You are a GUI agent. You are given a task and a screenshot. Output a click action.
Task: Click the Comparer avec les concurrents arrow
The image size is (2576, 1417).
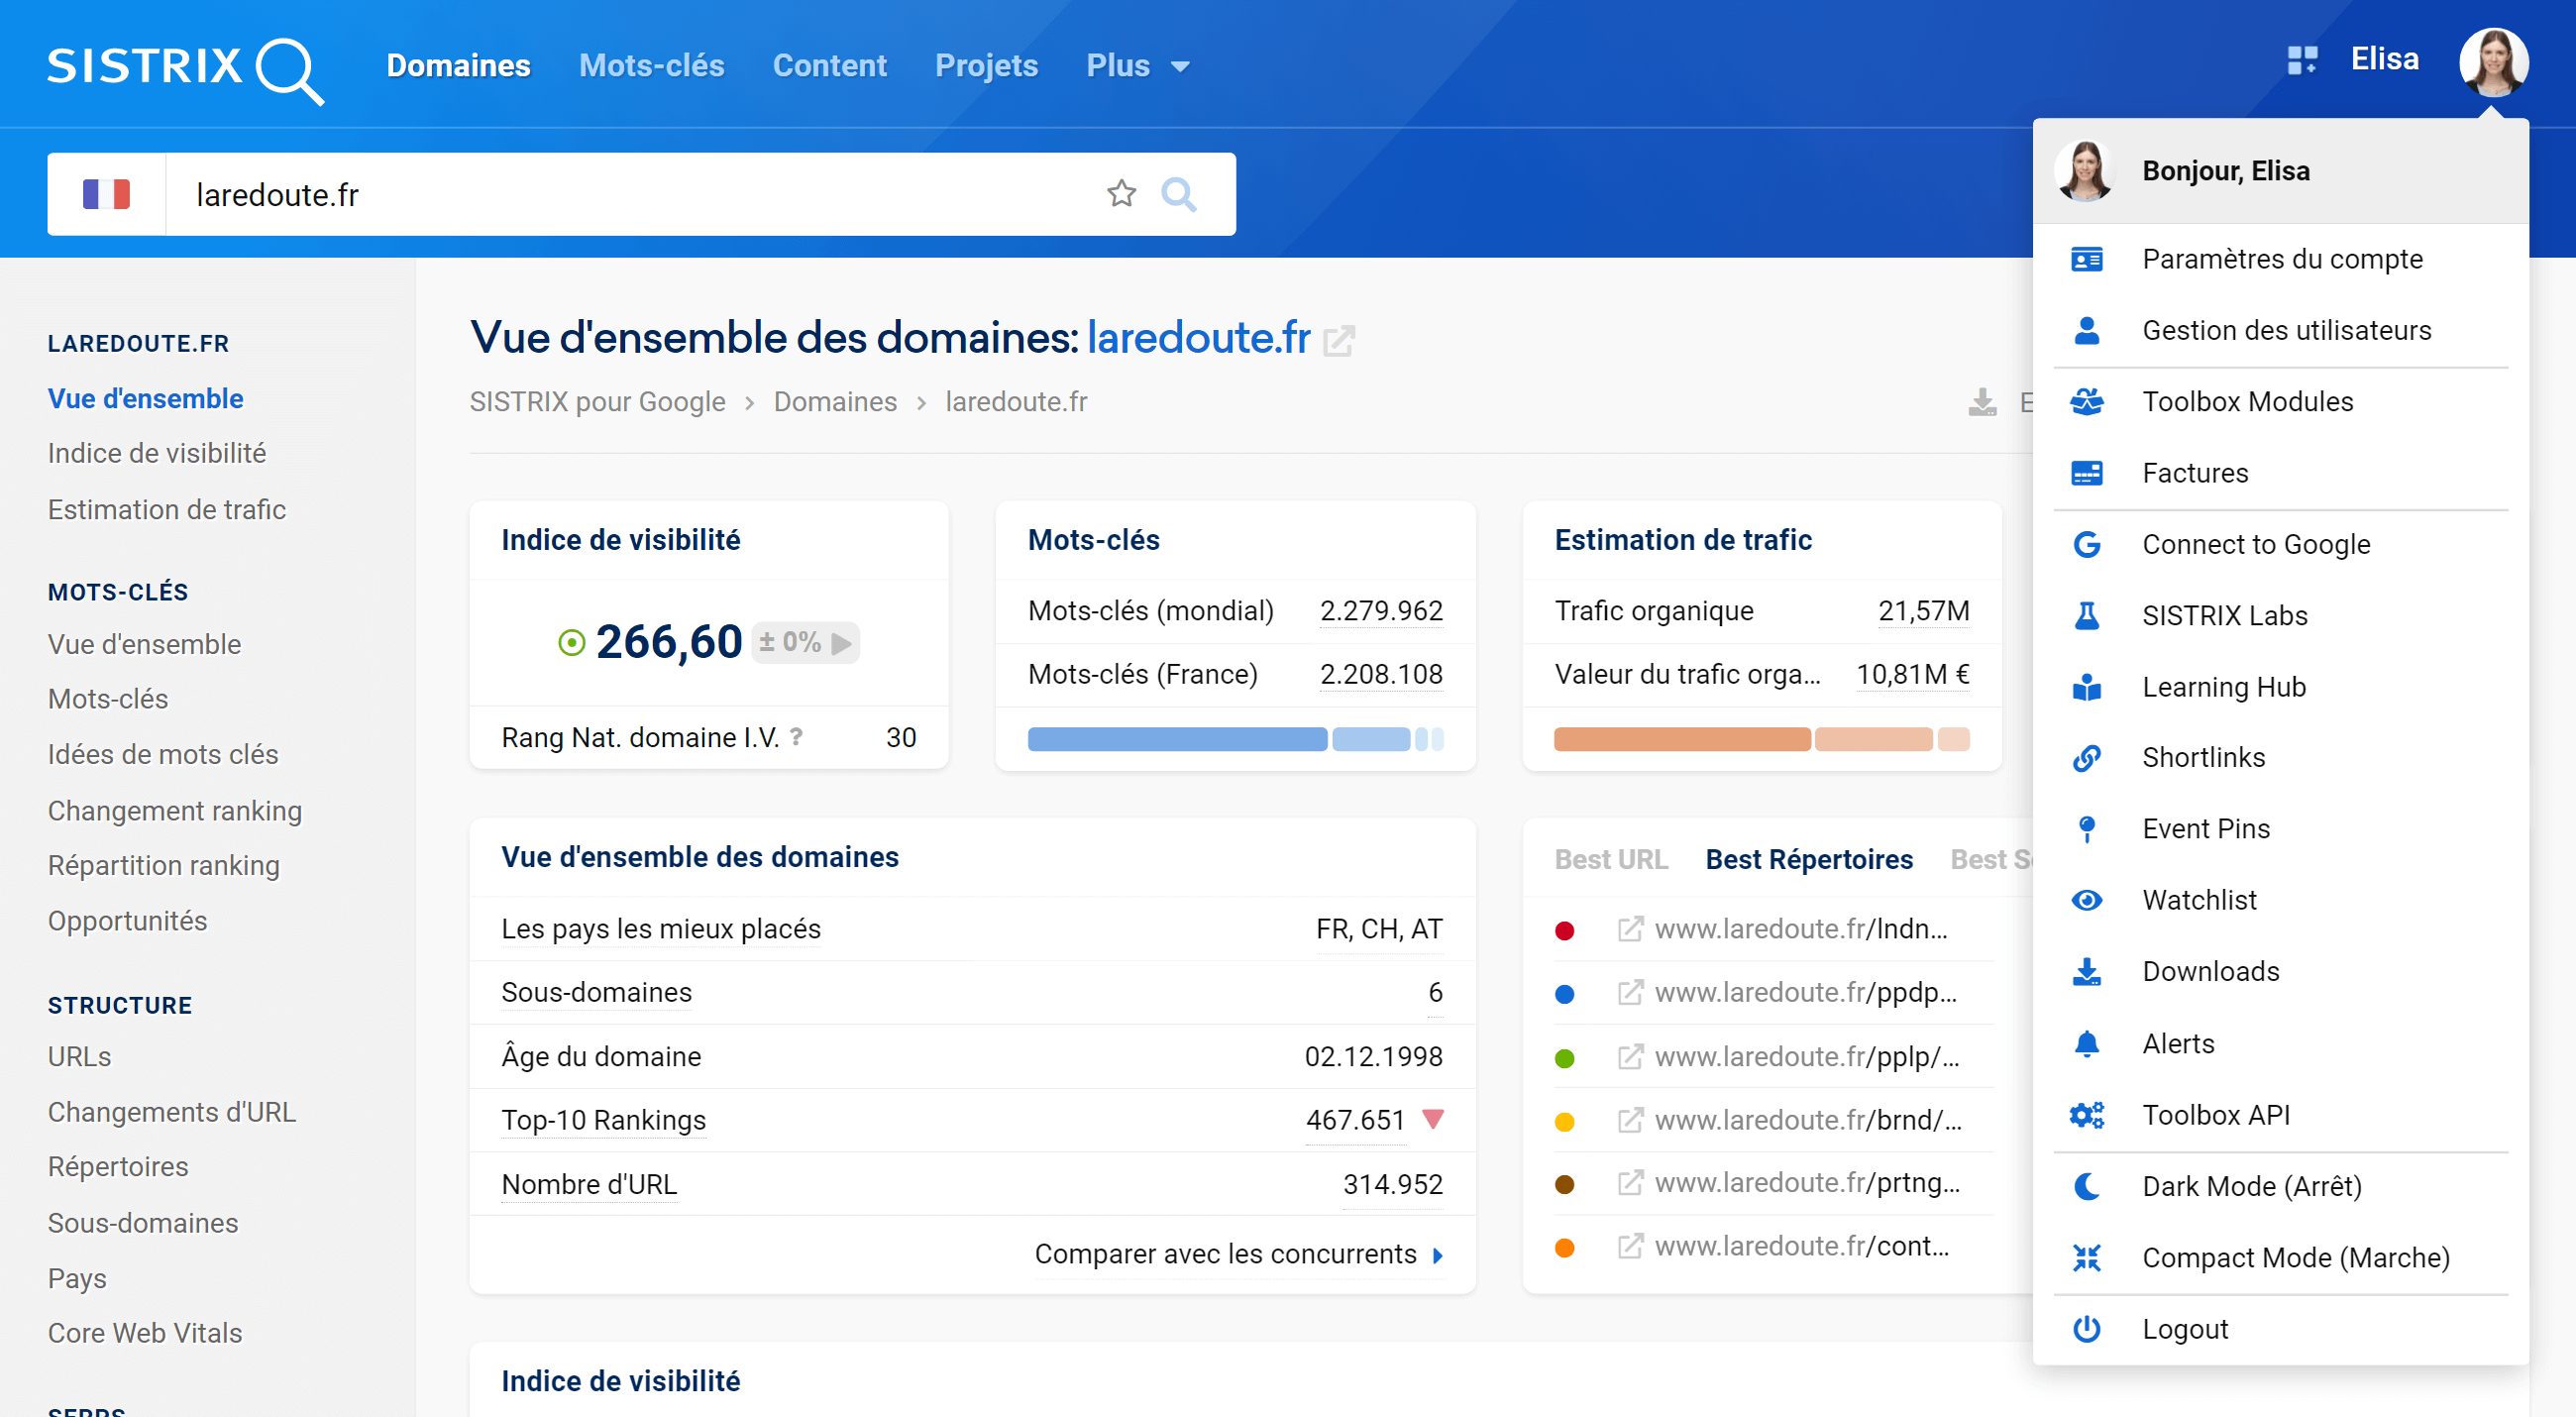pyautogui.click(x=1438, y=1254)
